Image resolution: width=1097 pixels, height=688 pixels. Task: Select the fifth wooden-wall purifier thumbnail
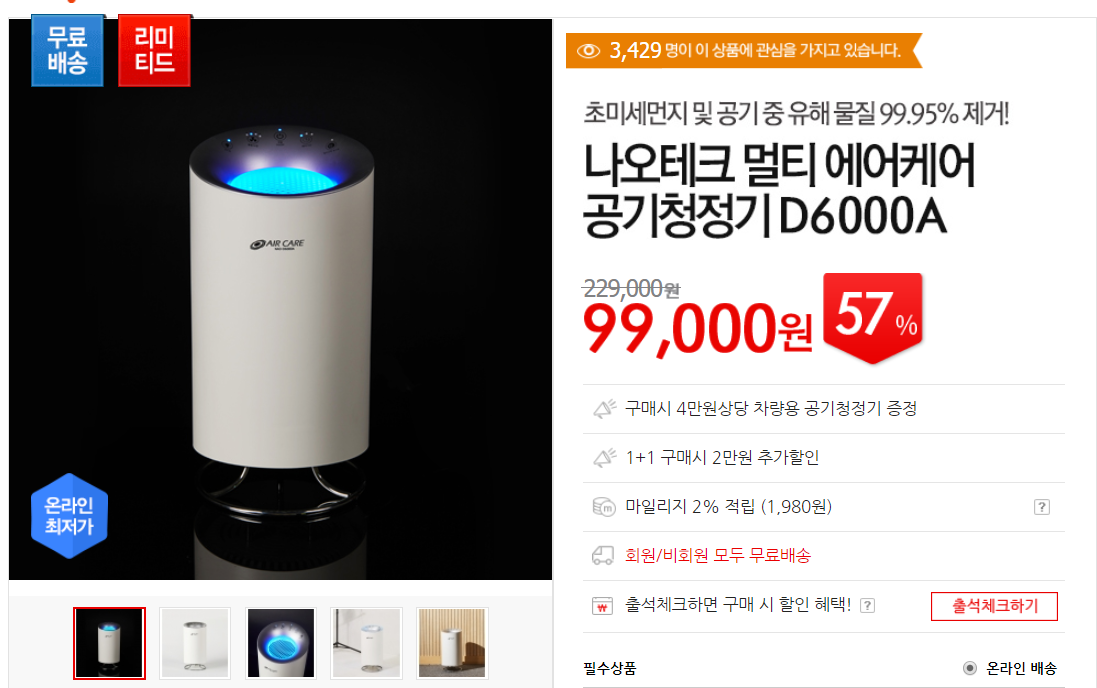pyautogui.click(x=452, y=643)
